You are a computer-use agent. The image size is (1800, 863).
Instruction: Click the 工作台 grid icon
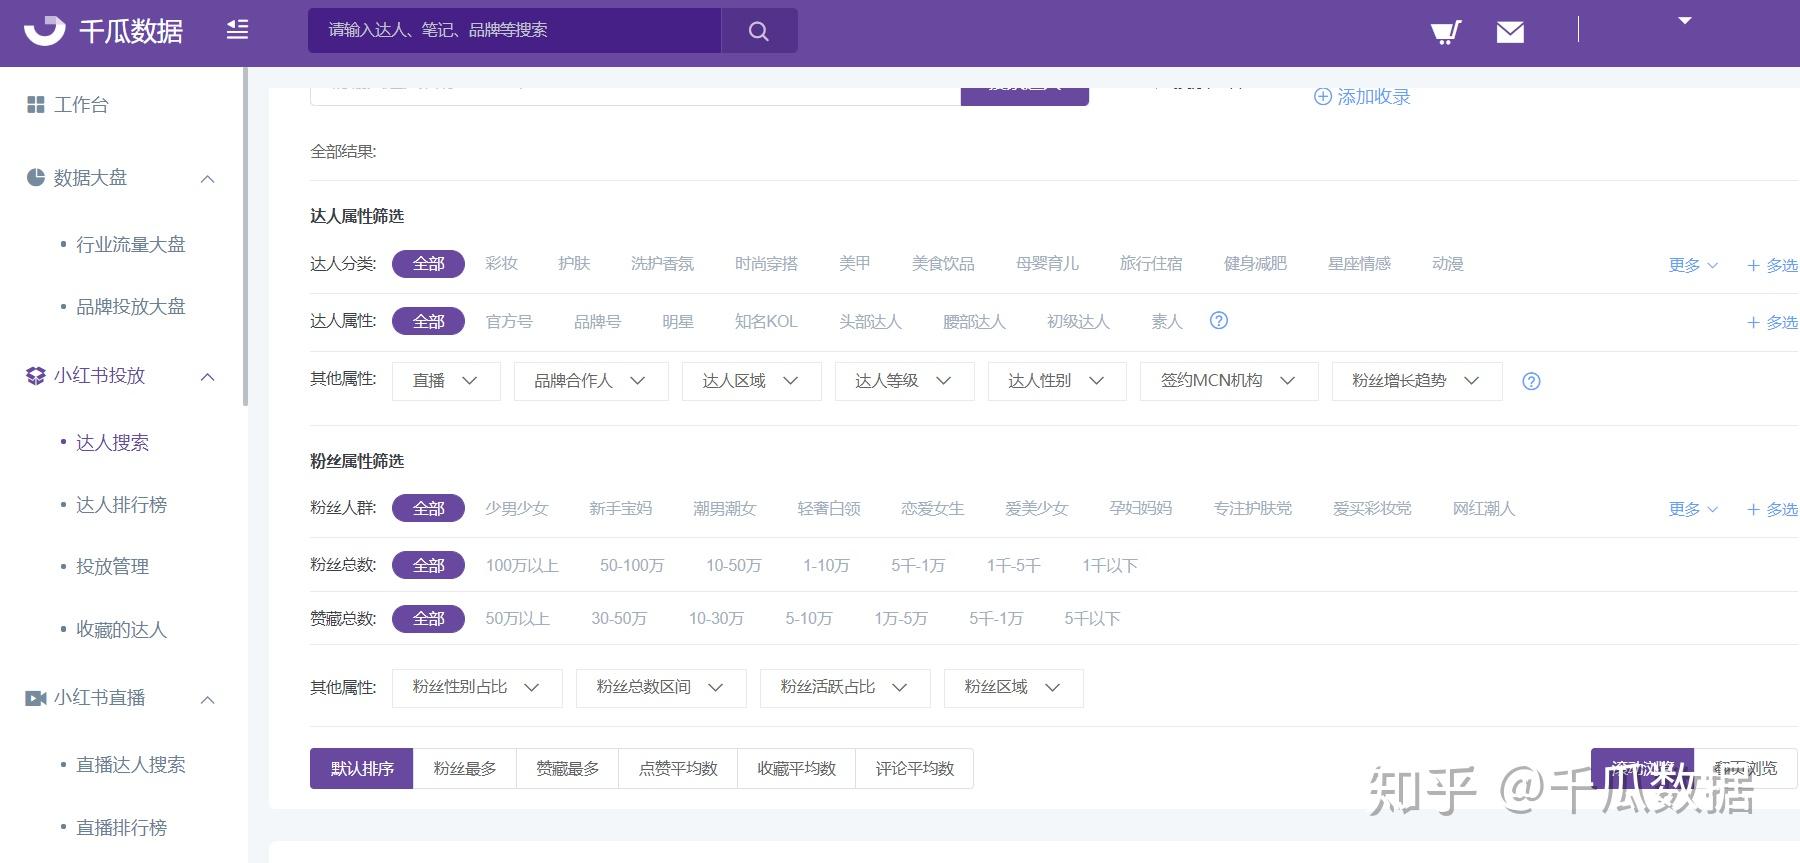(x=35, y=105)
